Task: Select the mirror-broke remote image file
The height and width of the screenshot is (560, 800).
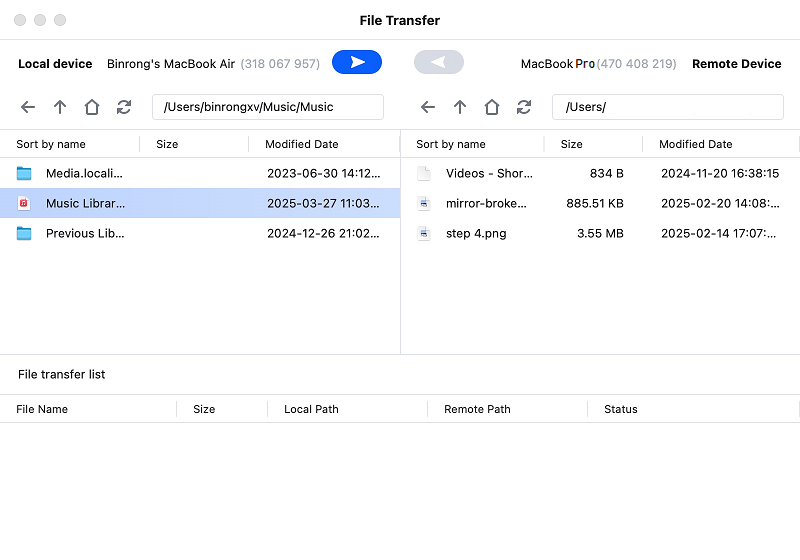Action: tap(485, 203)
